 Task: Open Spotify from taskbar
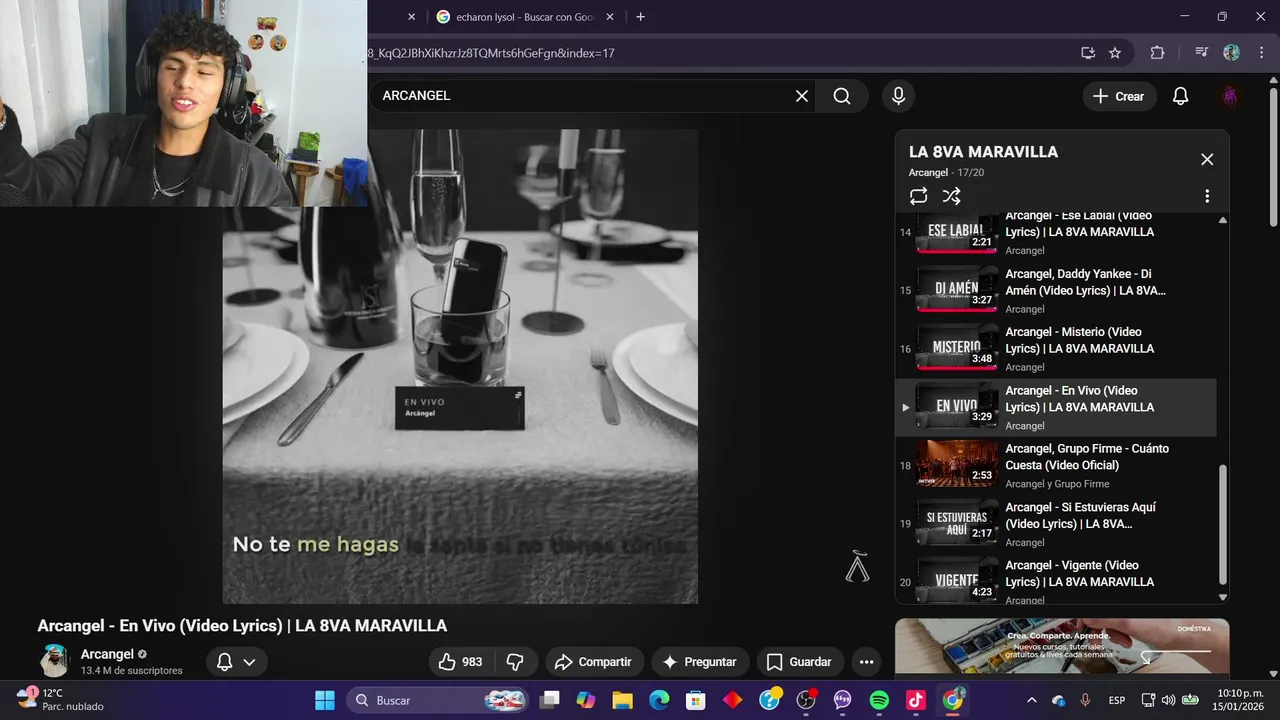(x=879, y=700)
